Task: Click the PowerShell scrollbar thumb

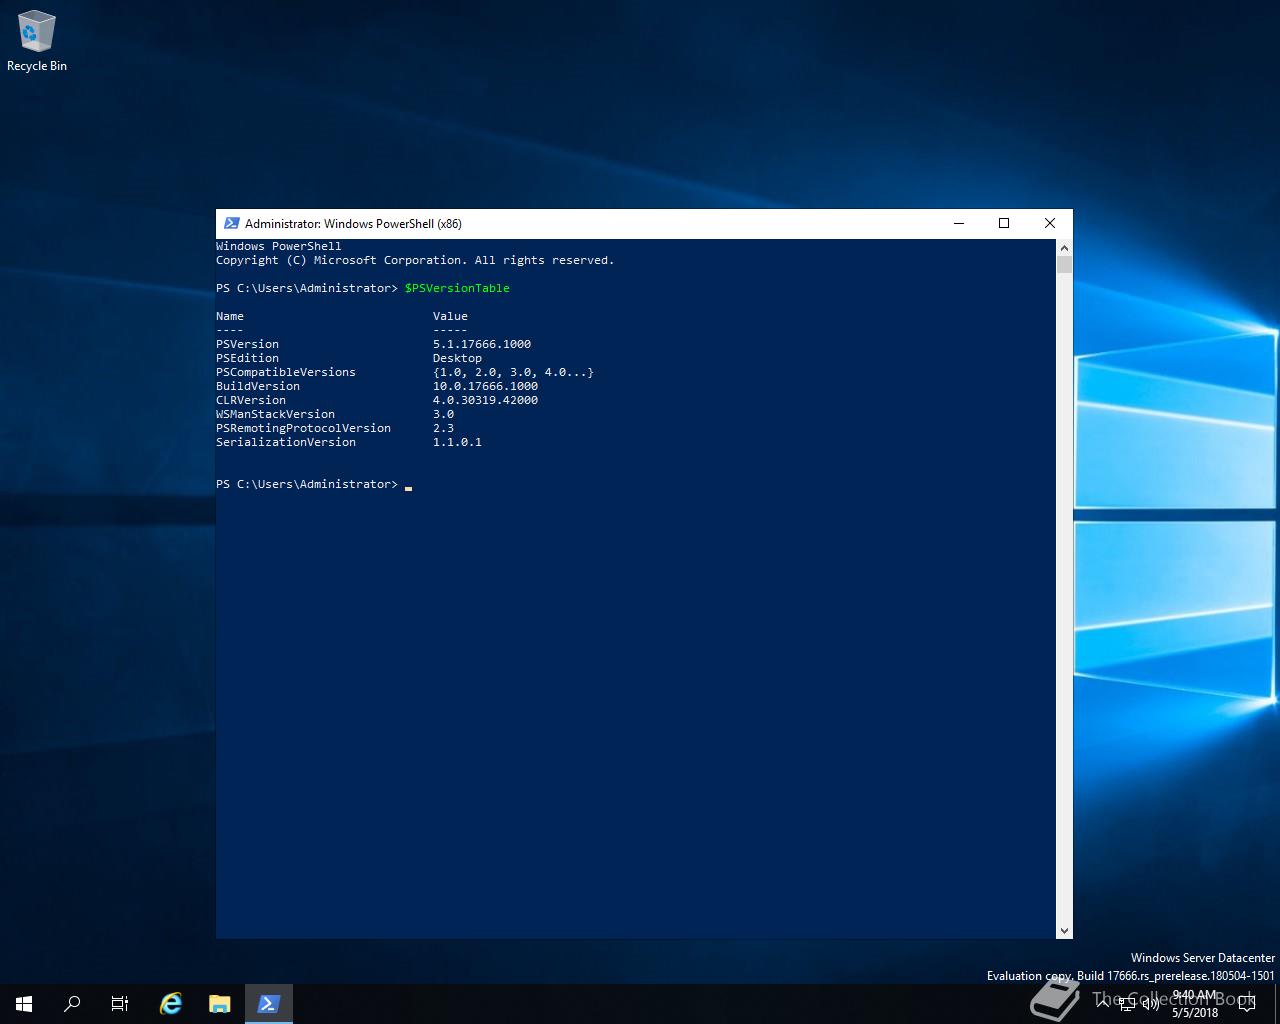Action: (1064, 264)
